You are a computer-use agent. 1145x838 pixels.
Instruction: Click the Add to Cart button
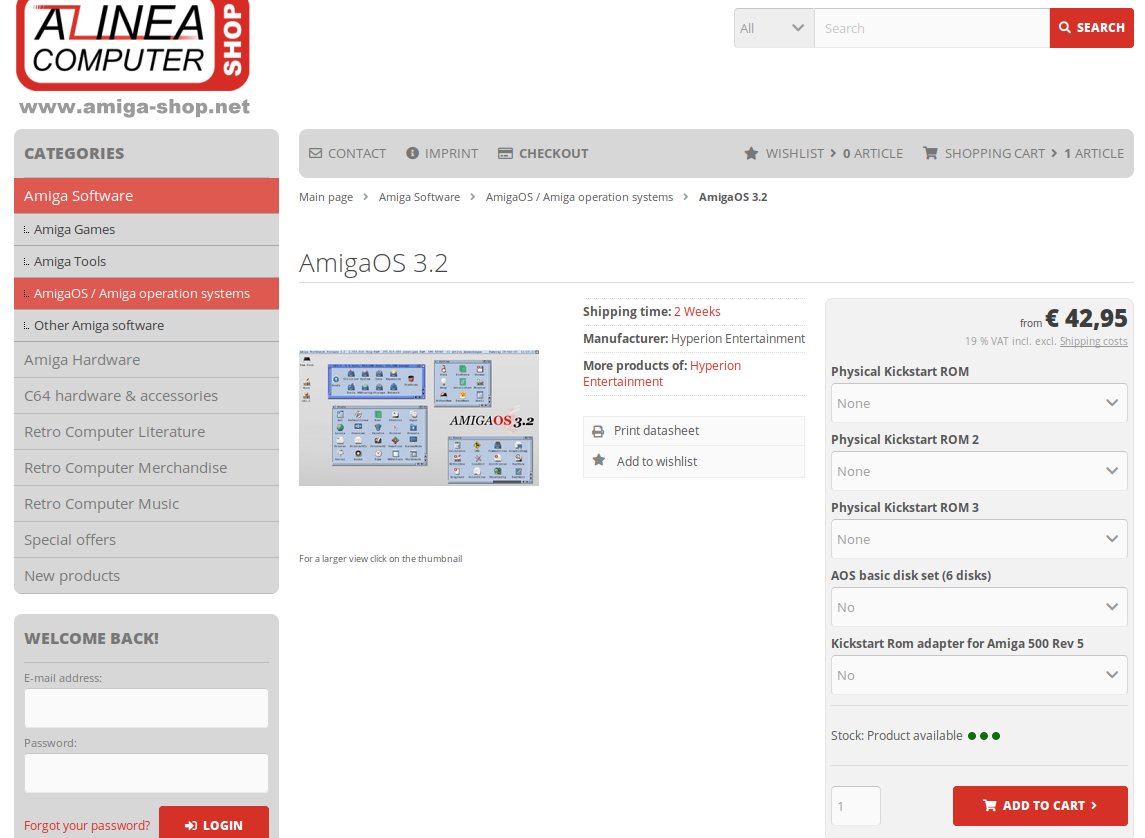pyautogui.click(x=1040, y=805)
